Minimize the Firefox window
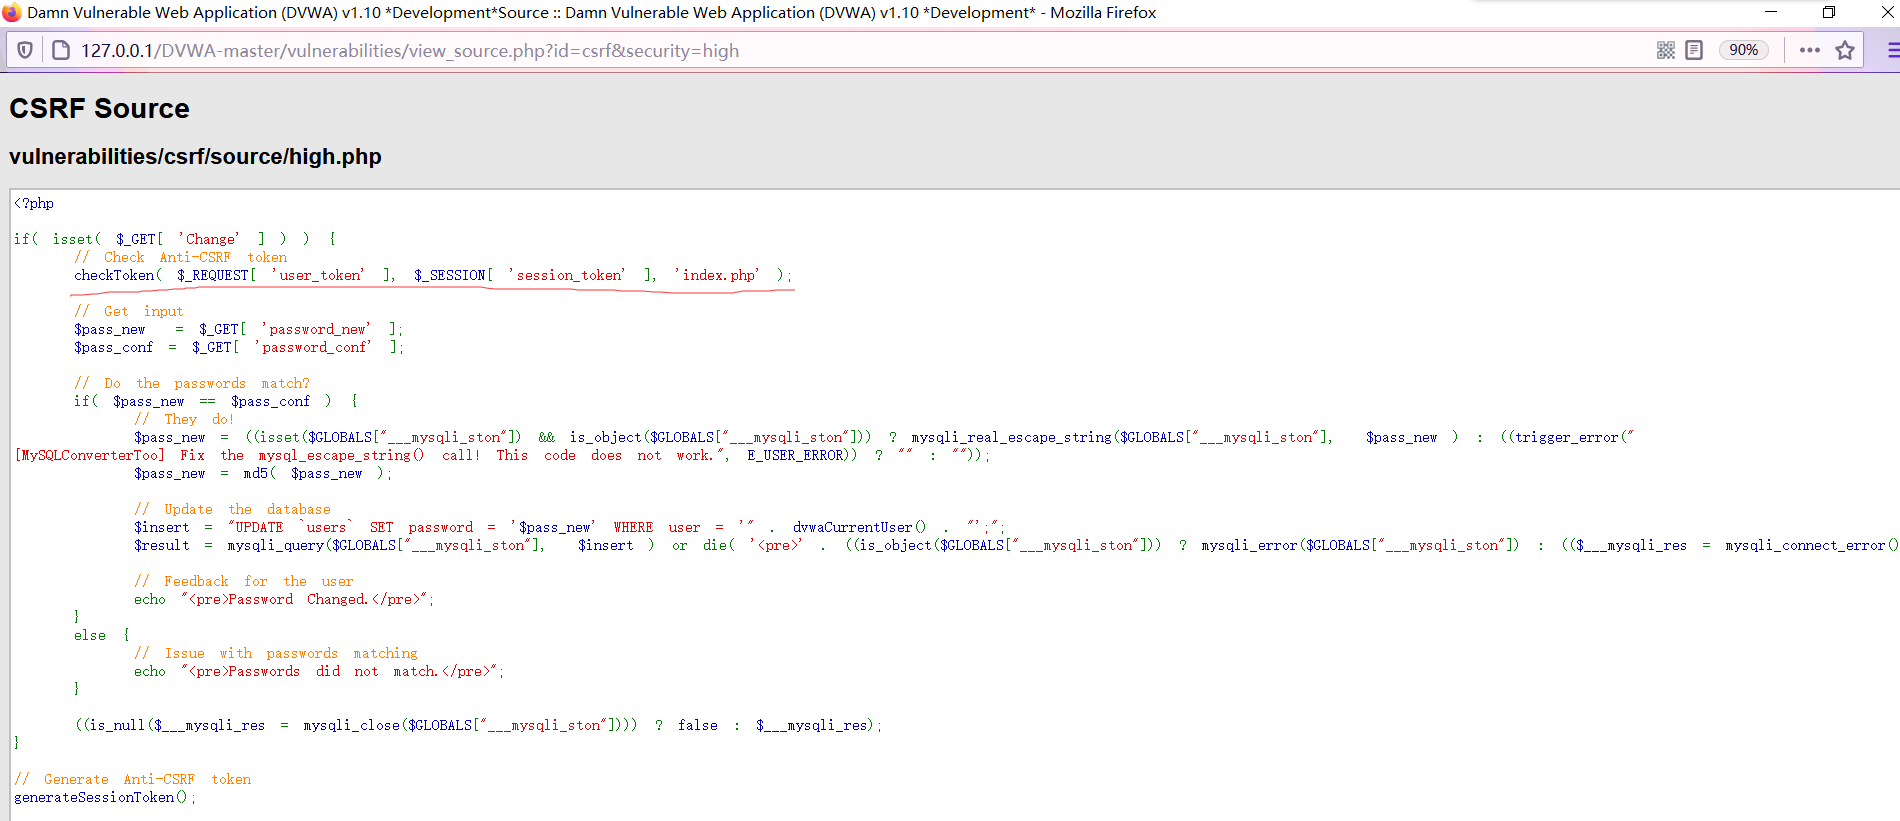 (x=1771, y=12)
